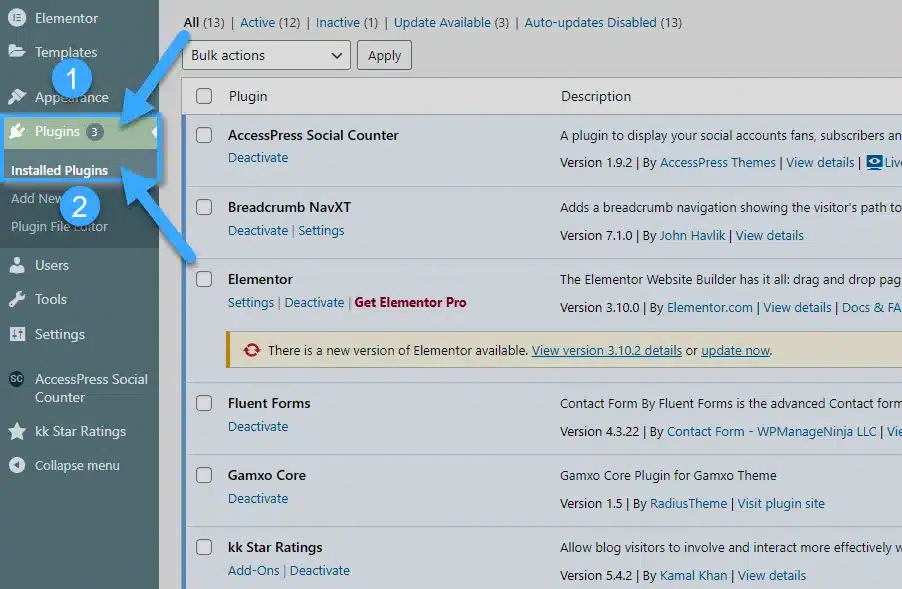Open Elementor plugin Settings link
This screenshot has height=589, width=902.
251,303
